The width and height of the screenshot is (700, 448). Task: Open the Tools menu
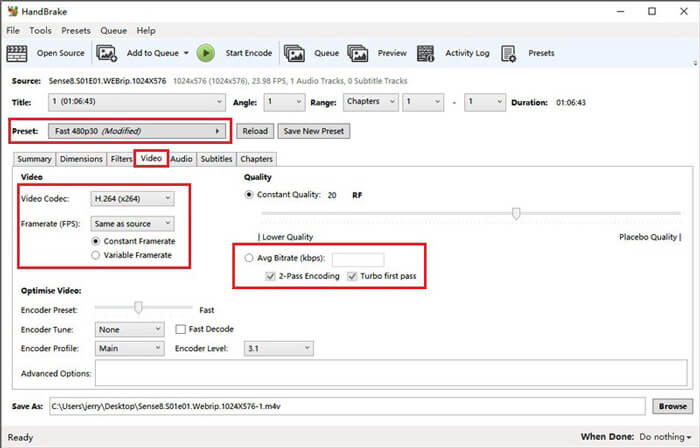point(40,31)
